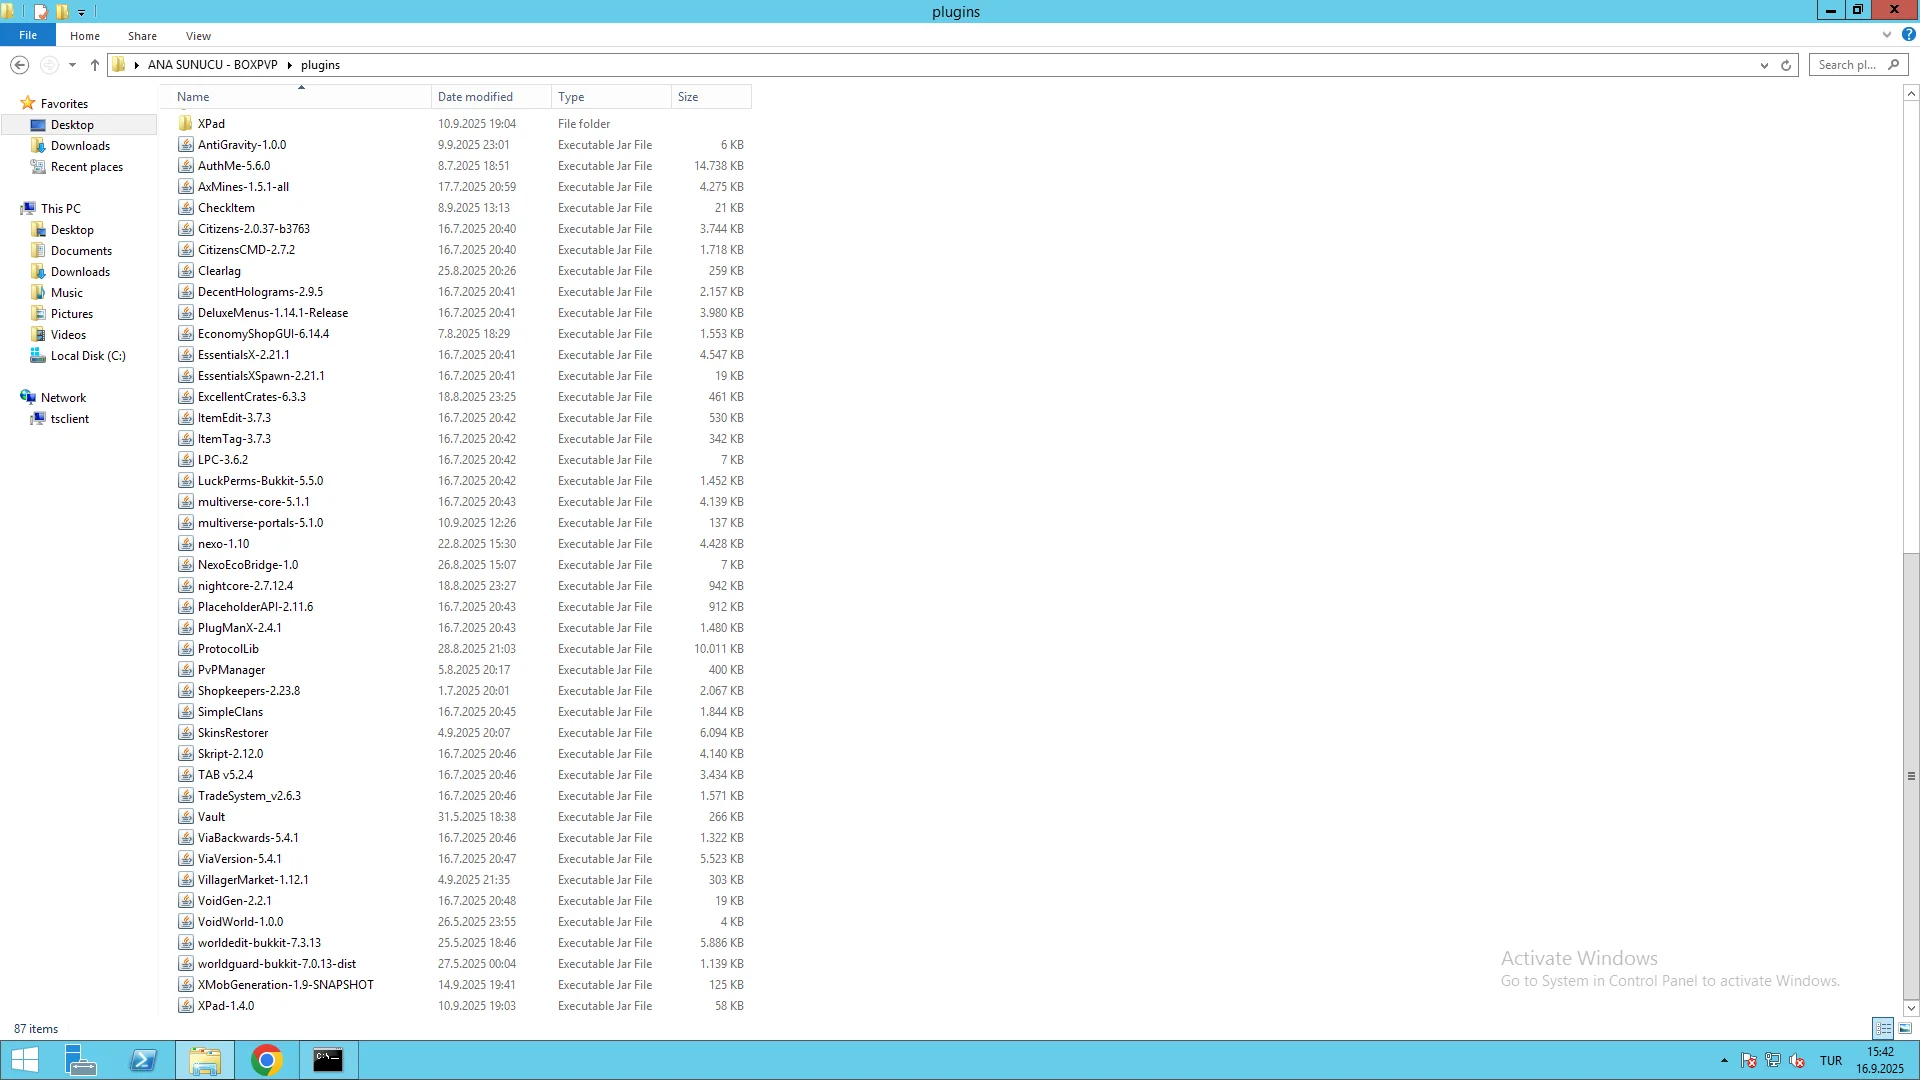Open Quick Access Toolbar customize dropdown
The width and height of the screenshot is (1920, 1080).
click(82, 12)
